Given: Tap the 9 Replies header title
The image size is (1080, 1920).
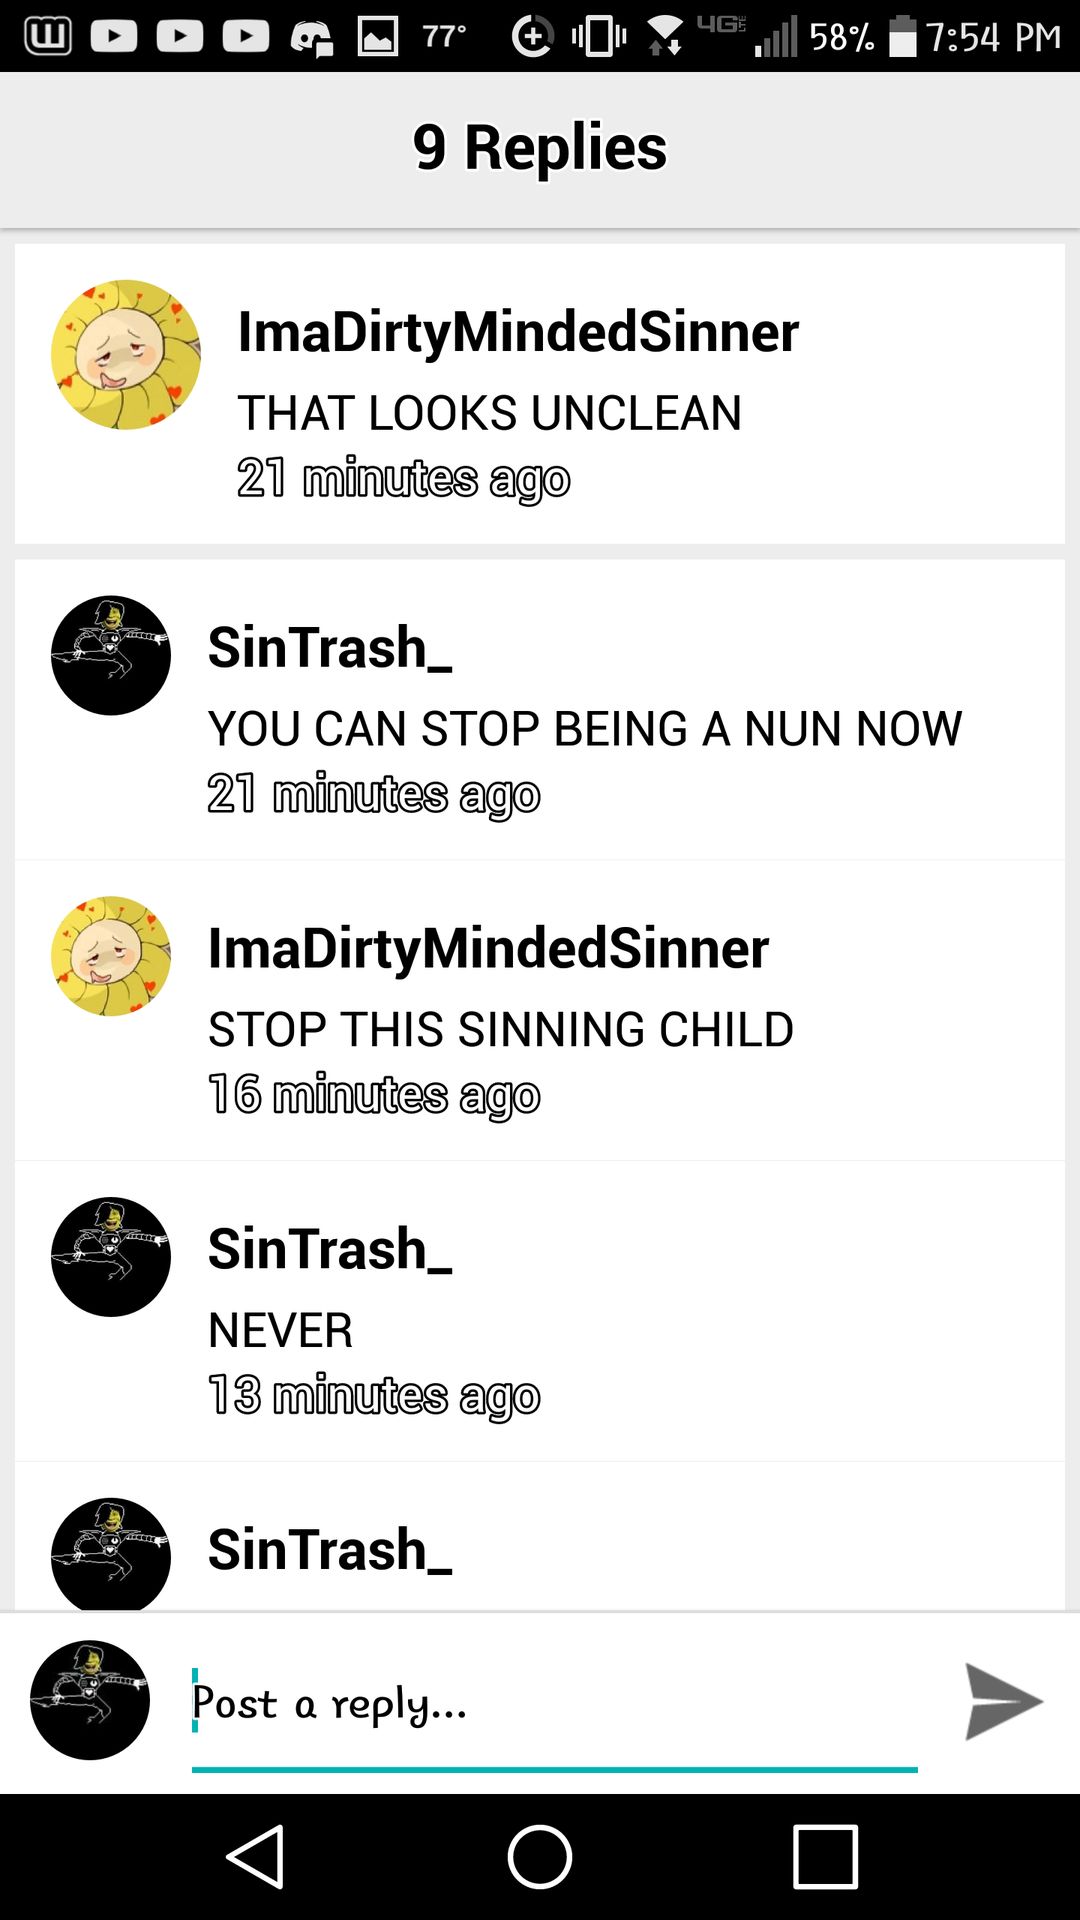Looking at the screenshot, I should [x=540, y=147].
